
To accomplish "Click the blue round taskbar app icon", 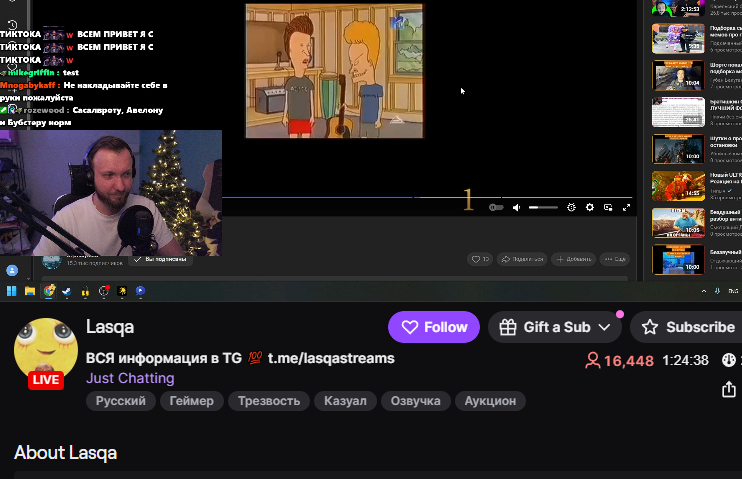I will 141,291.
